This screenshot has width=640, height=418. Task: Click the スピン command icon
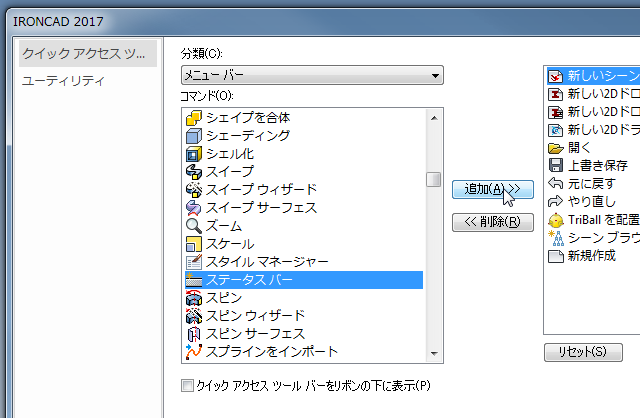tap(194, 298)
